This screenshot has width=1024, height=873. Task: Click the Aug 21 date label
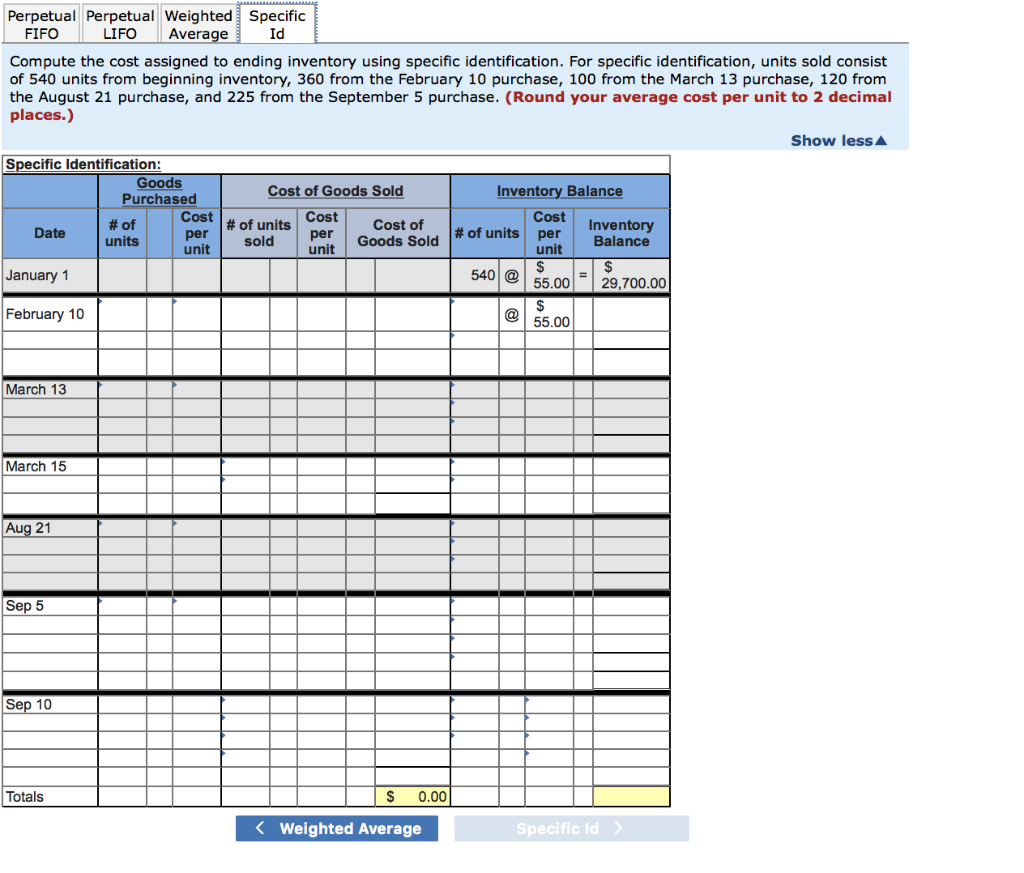[x=28, y=528]
